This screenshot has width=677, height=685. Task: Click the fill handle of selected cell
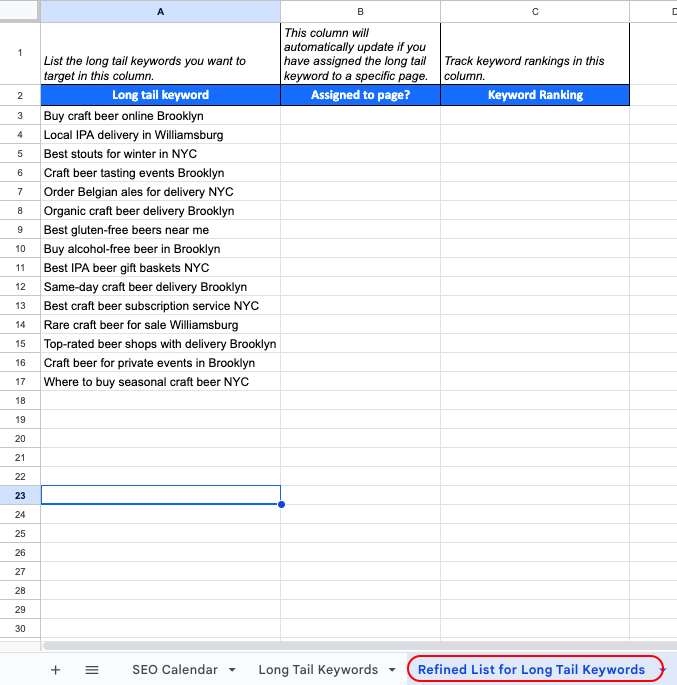pos(281,504)
